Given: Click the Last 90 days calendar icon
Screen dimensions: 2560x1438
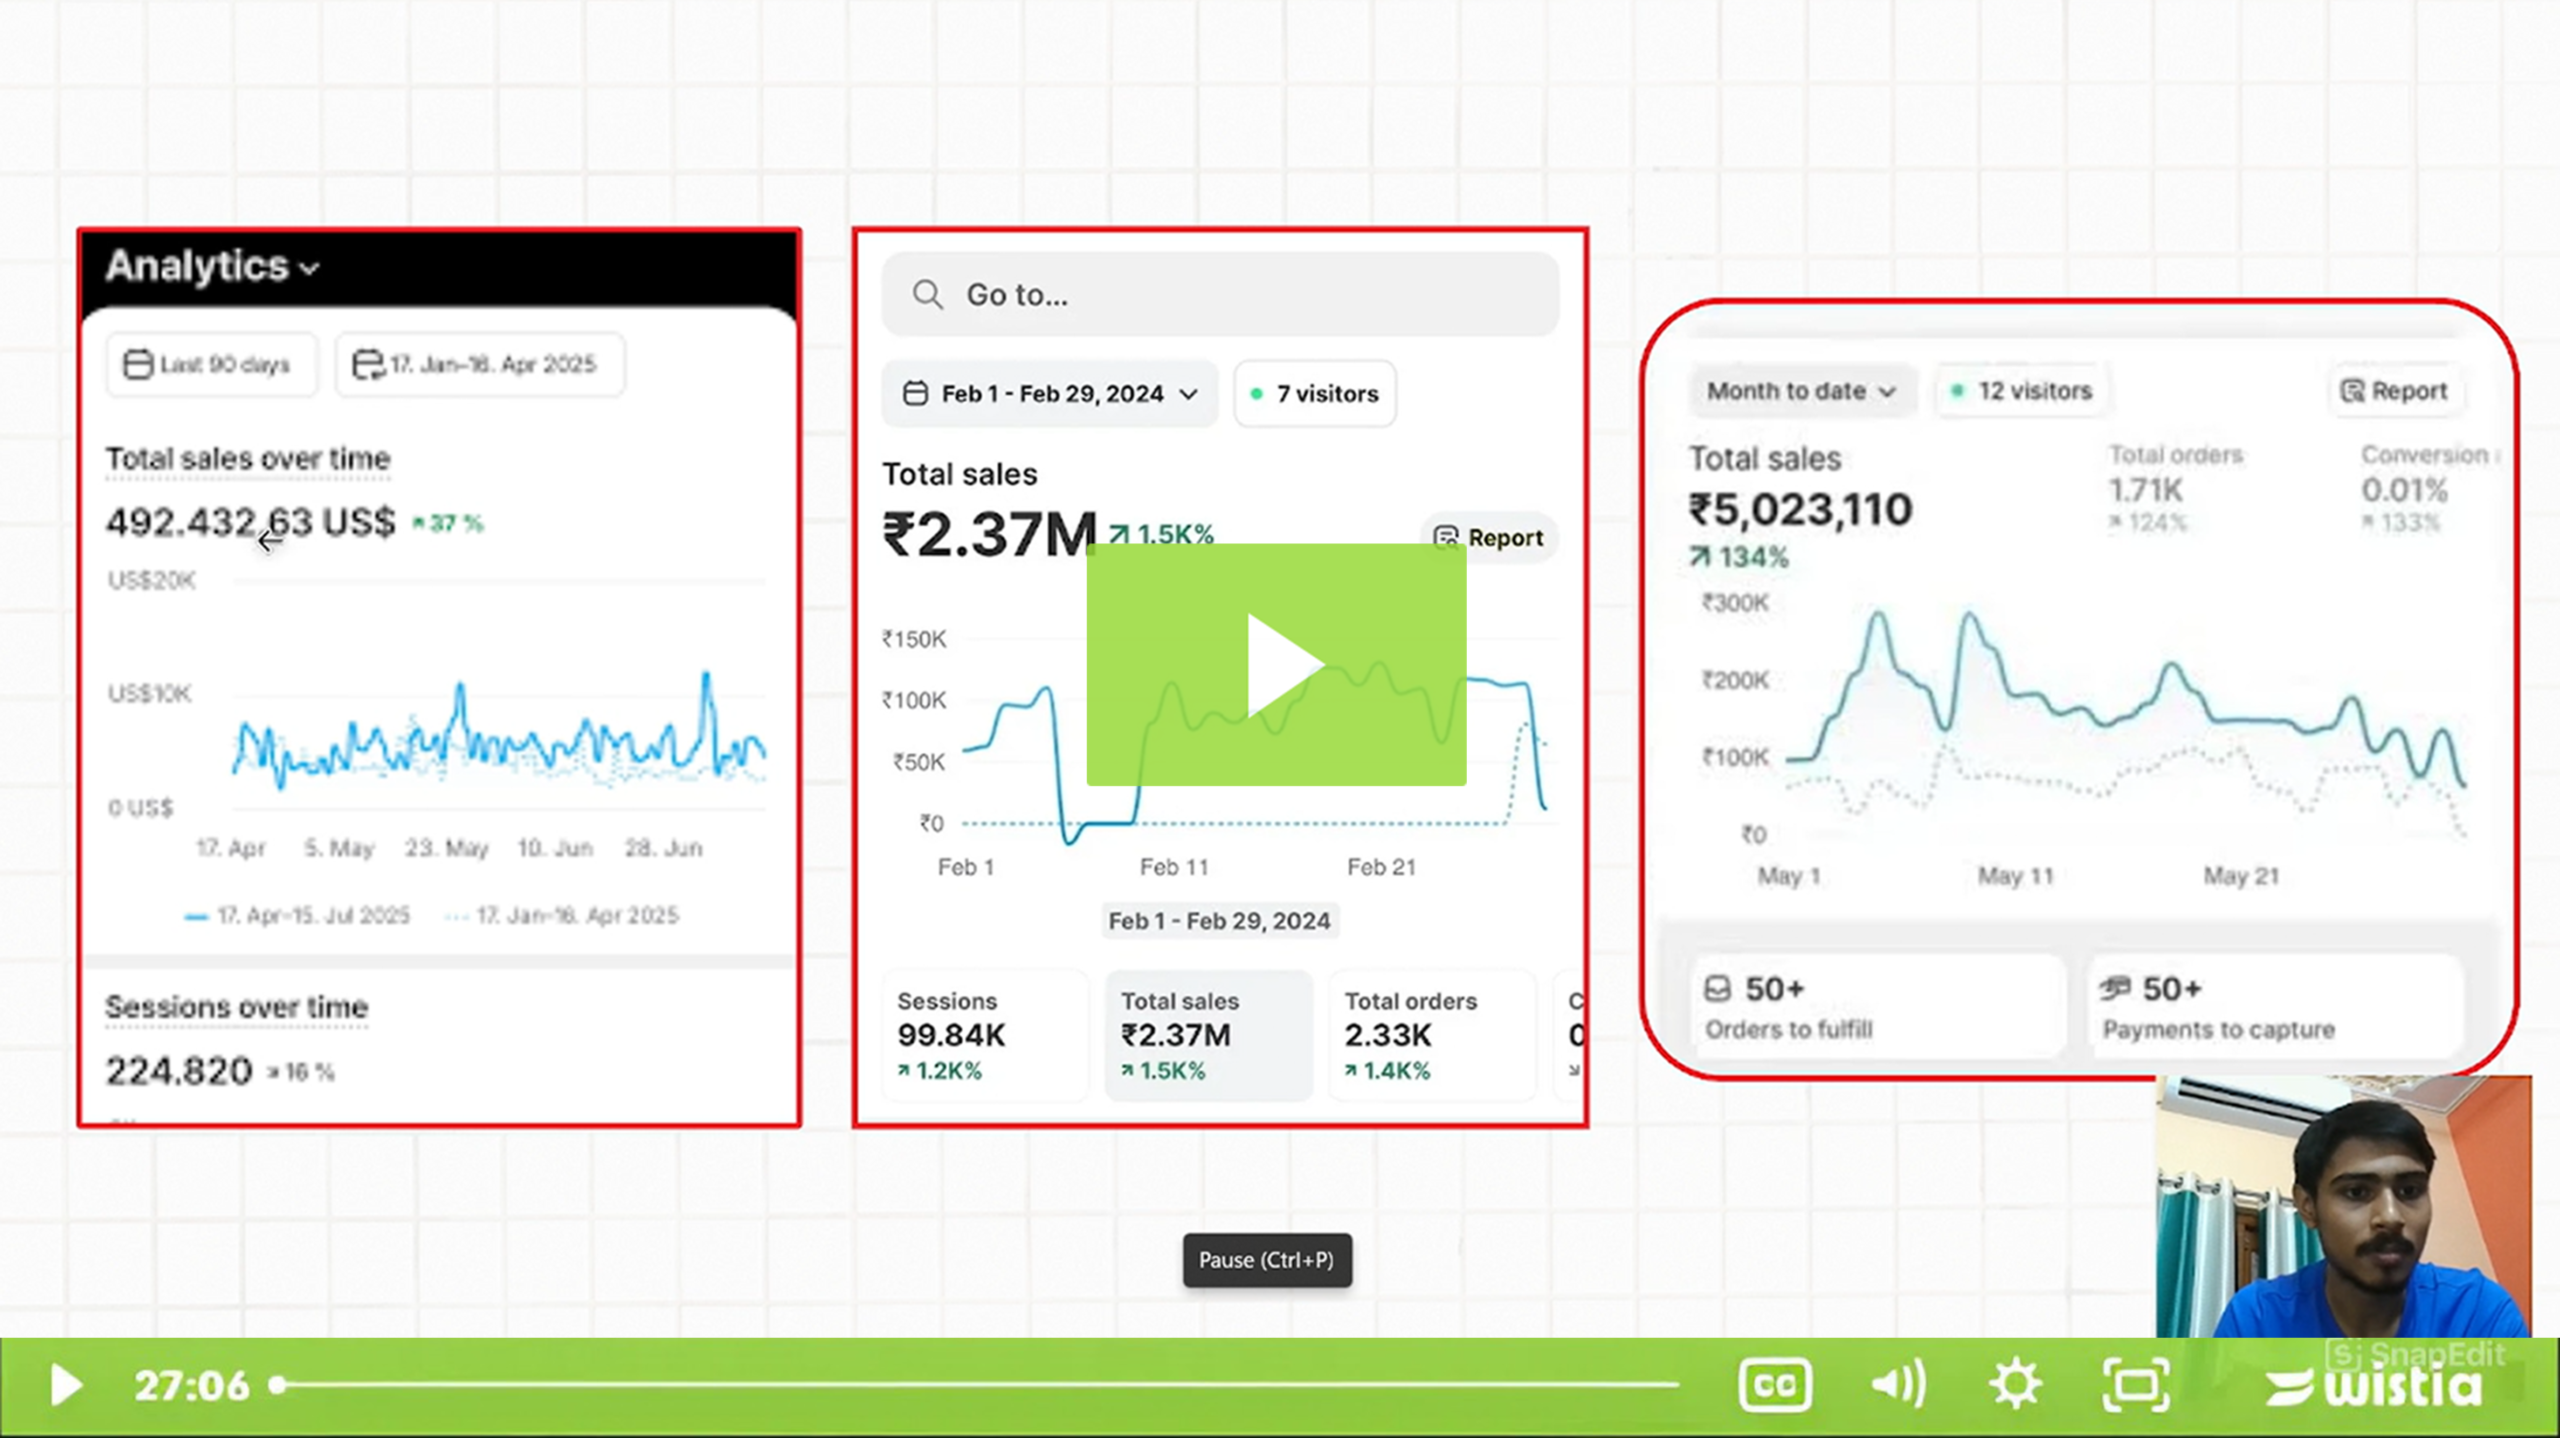Looking at the screenshot, I should pos(137,364).
